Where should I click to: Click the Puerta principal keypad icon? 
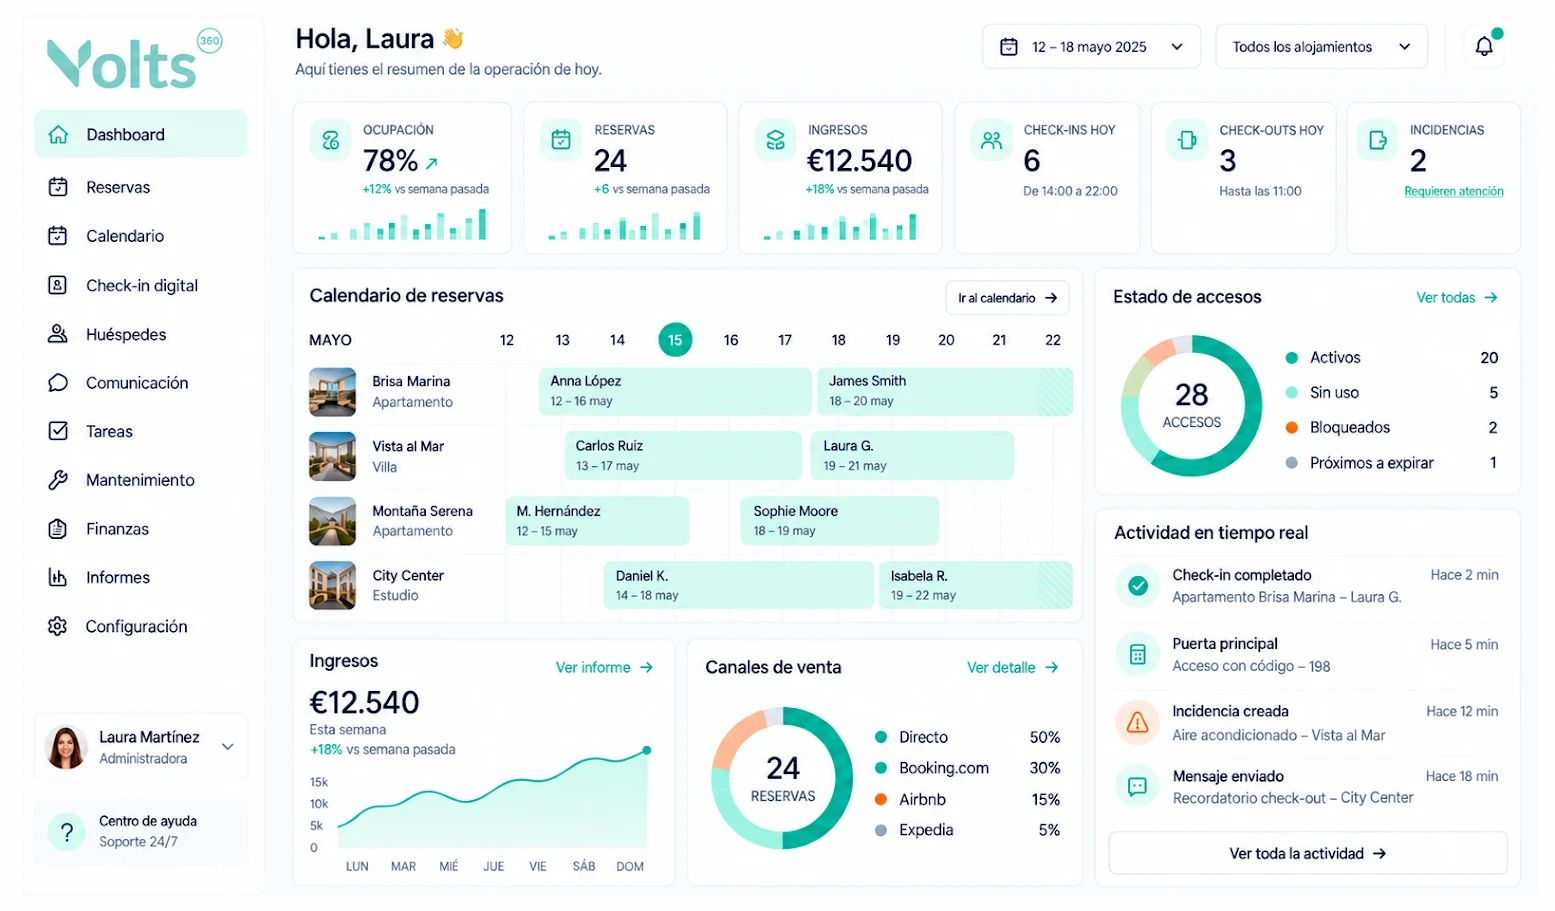pyautogui.click(x=1138, y=655)
